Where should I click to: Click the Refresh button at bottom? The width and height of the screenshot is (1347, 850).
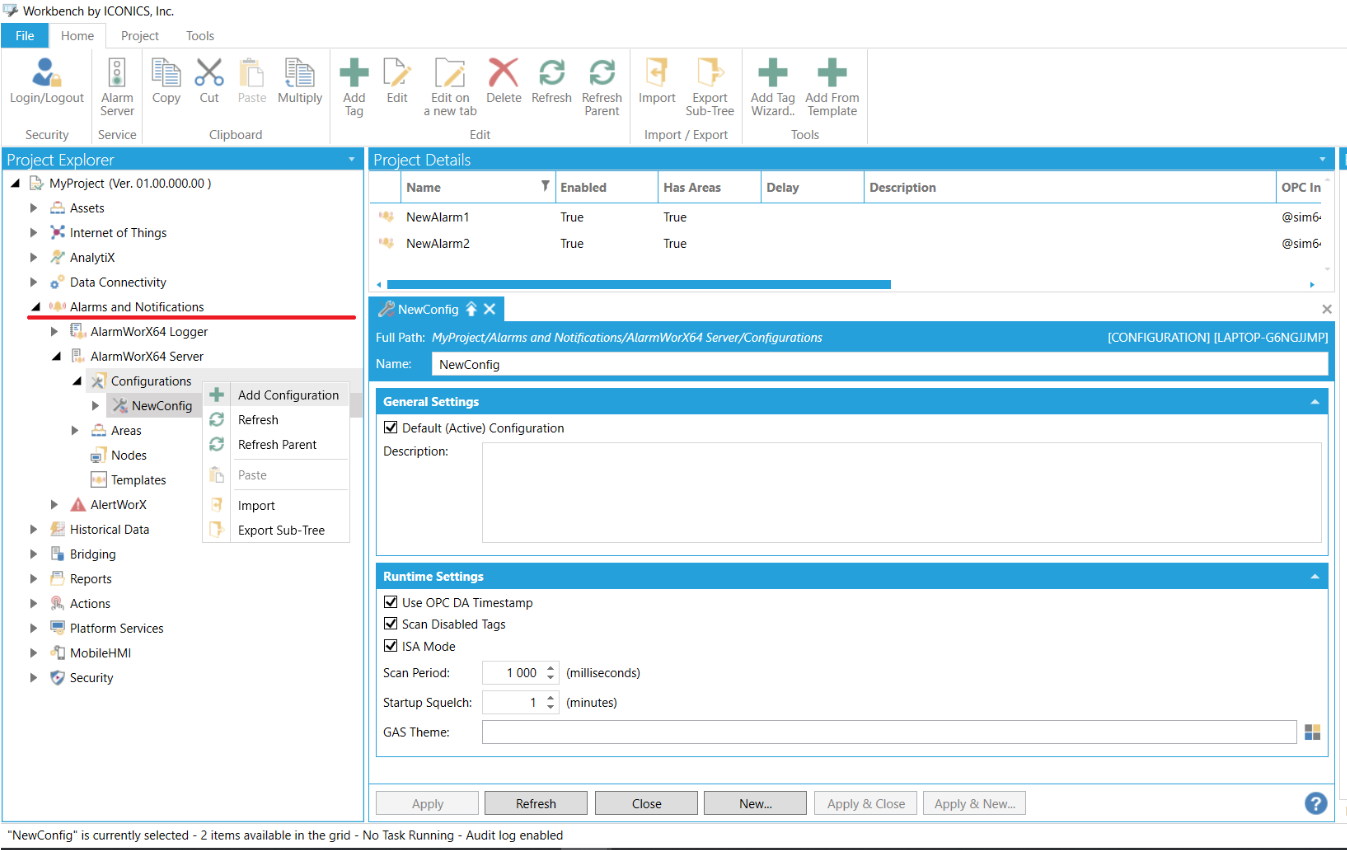[536, 803]
